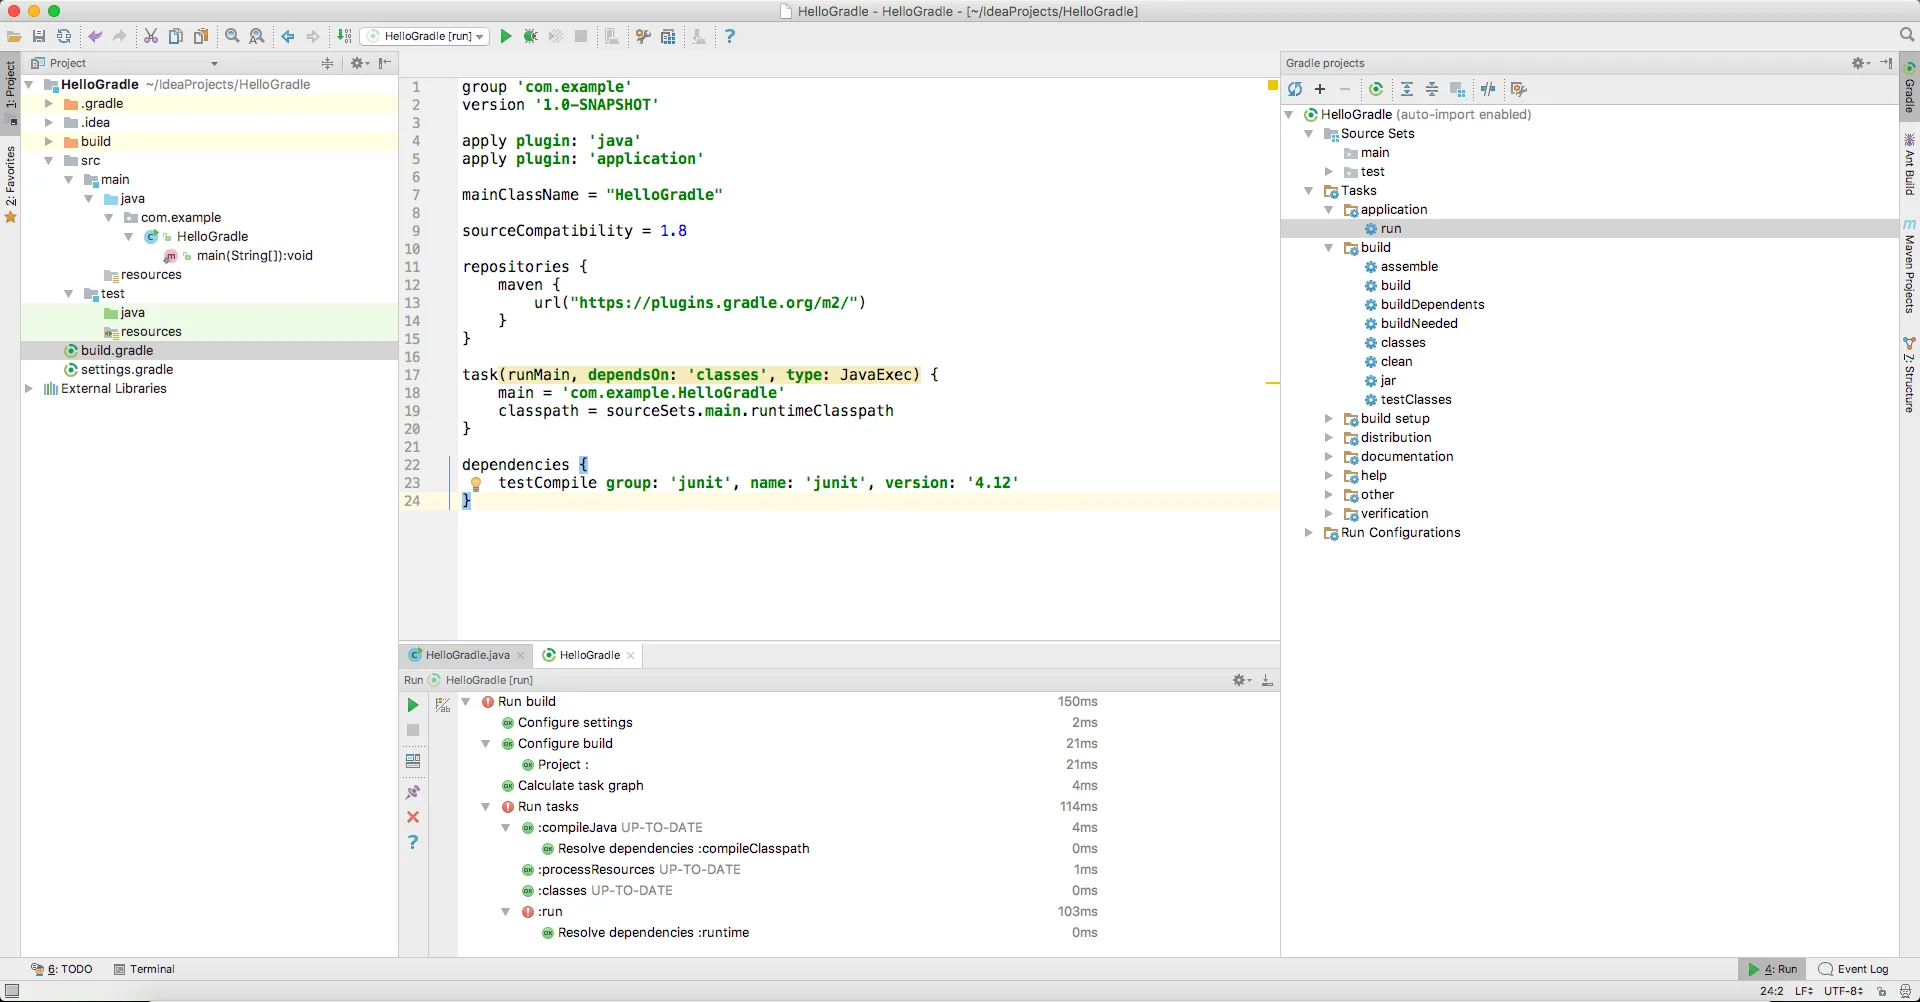The width and height of the screenshot is (1920, 1002).
Task: Pin the Run tab using pin icon
Action: tap(413, 792)
